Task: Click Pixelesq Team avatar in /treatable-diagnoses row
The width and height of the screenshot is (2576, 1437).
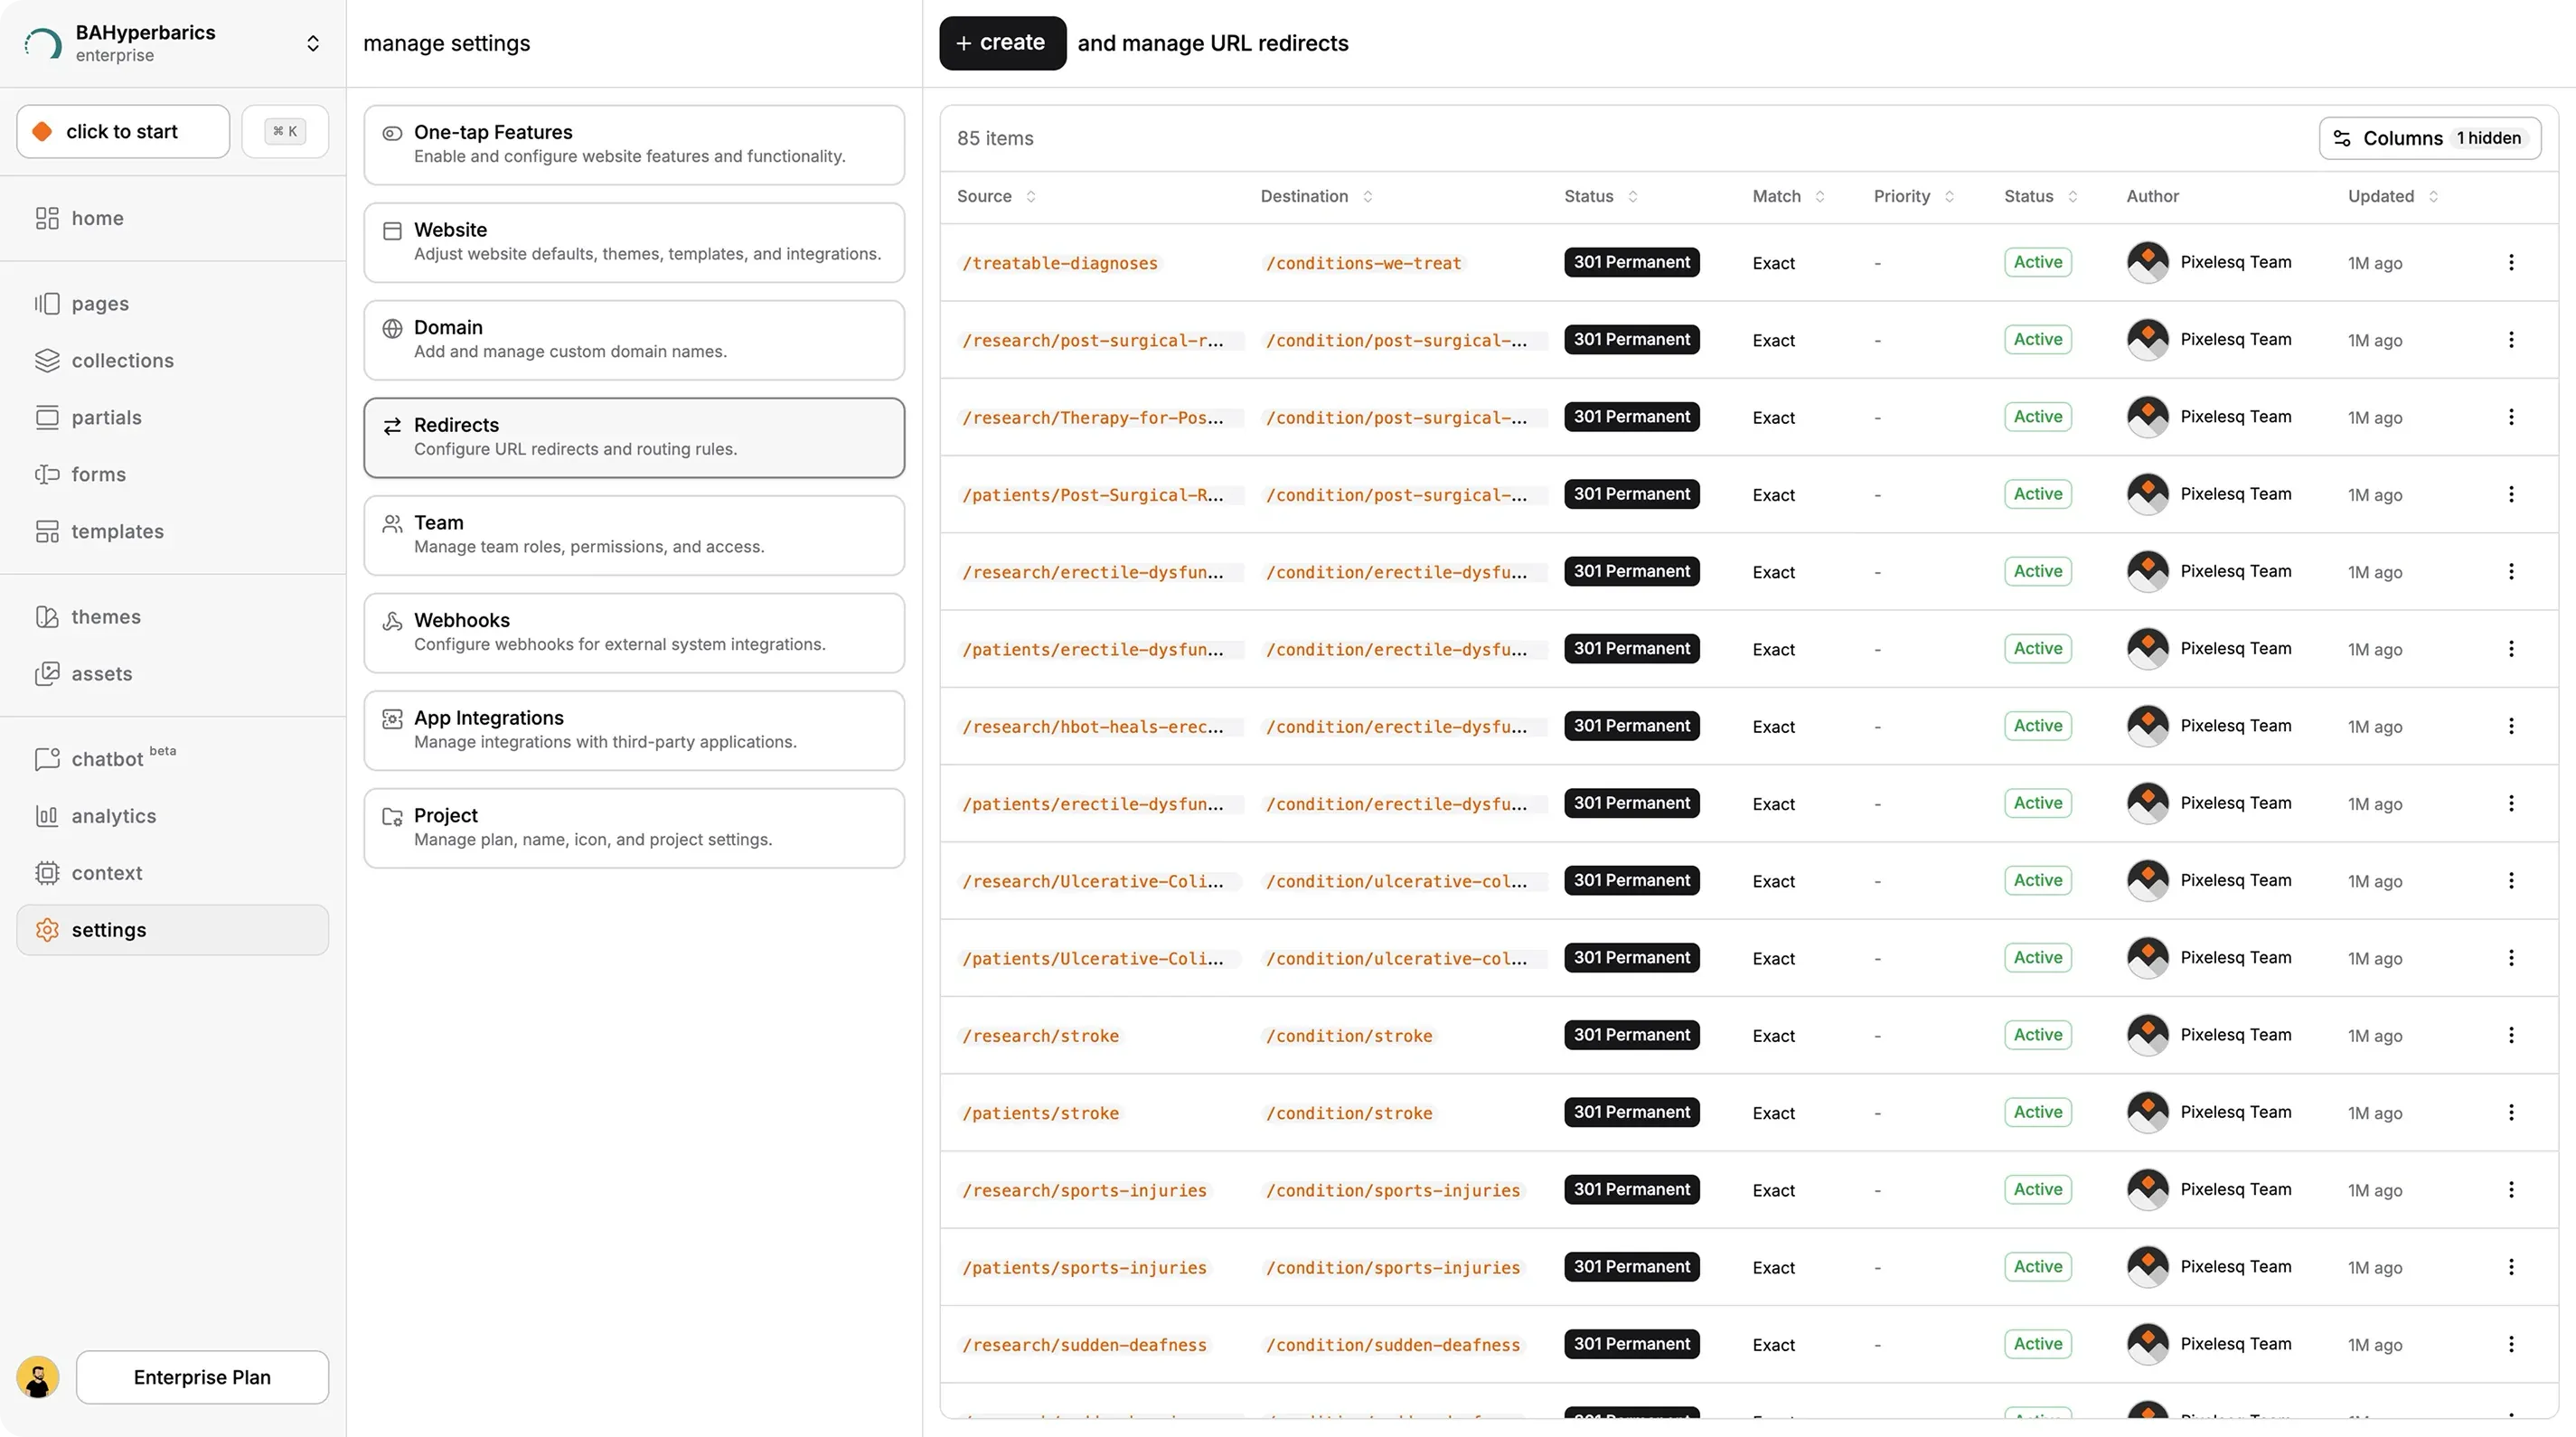Action: (x=2147, y=262)
